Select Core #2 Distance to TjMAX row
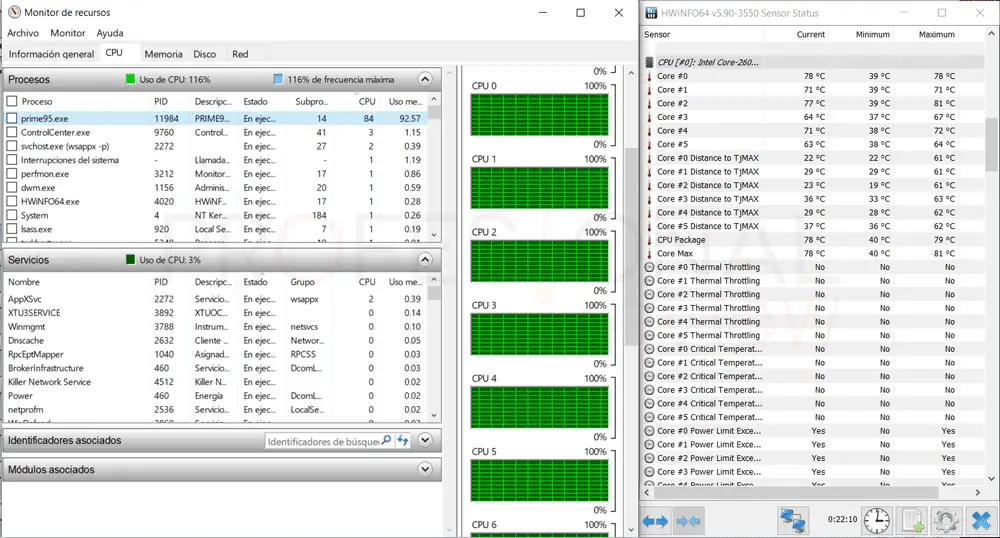This screenshot has height=538, width=1000. 812,185
